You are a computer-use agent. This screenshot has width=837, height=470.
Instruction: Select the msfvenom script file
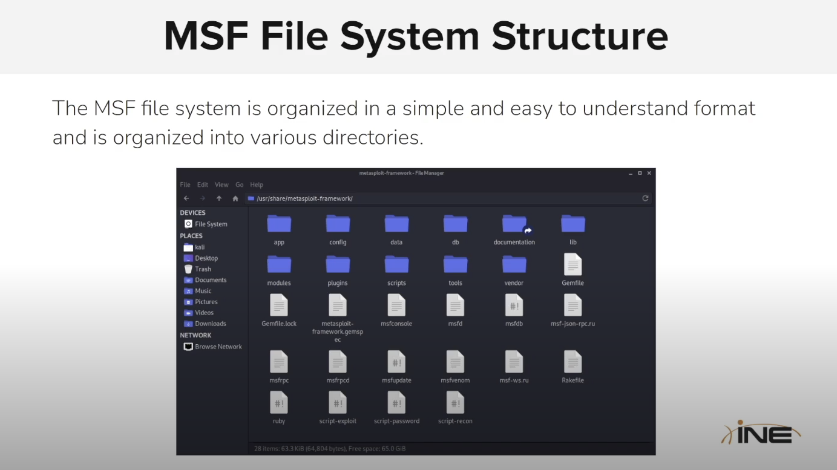(x=455, y=361)
